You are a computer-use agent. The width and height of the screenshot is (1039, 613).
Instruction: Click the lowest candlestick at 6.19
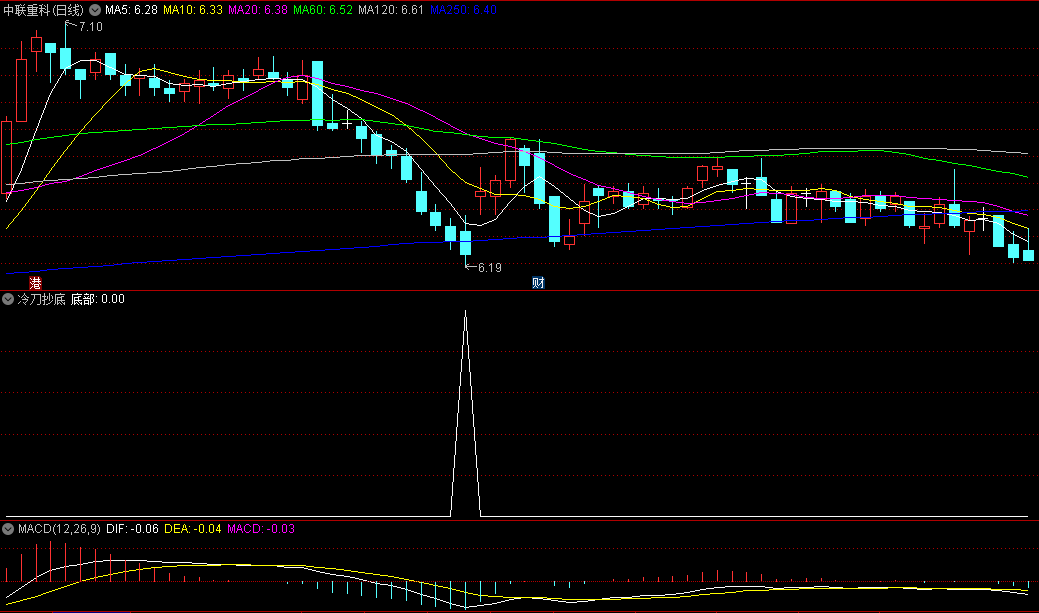(x=466, y=243)
